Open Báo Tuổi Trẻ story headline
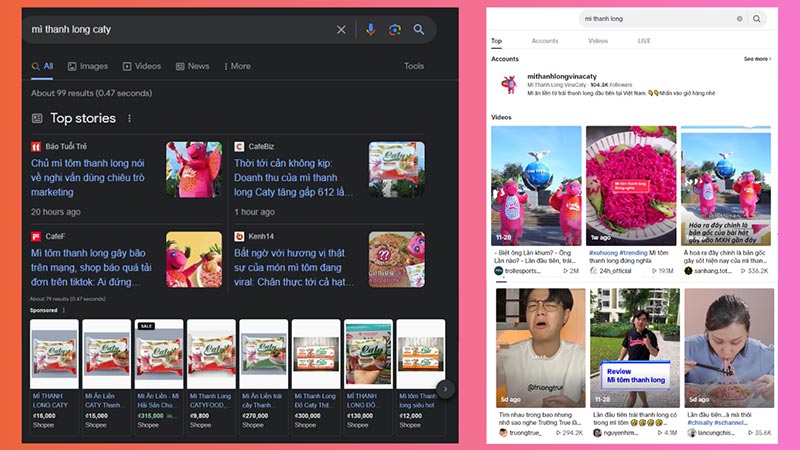 click(88, 178)
